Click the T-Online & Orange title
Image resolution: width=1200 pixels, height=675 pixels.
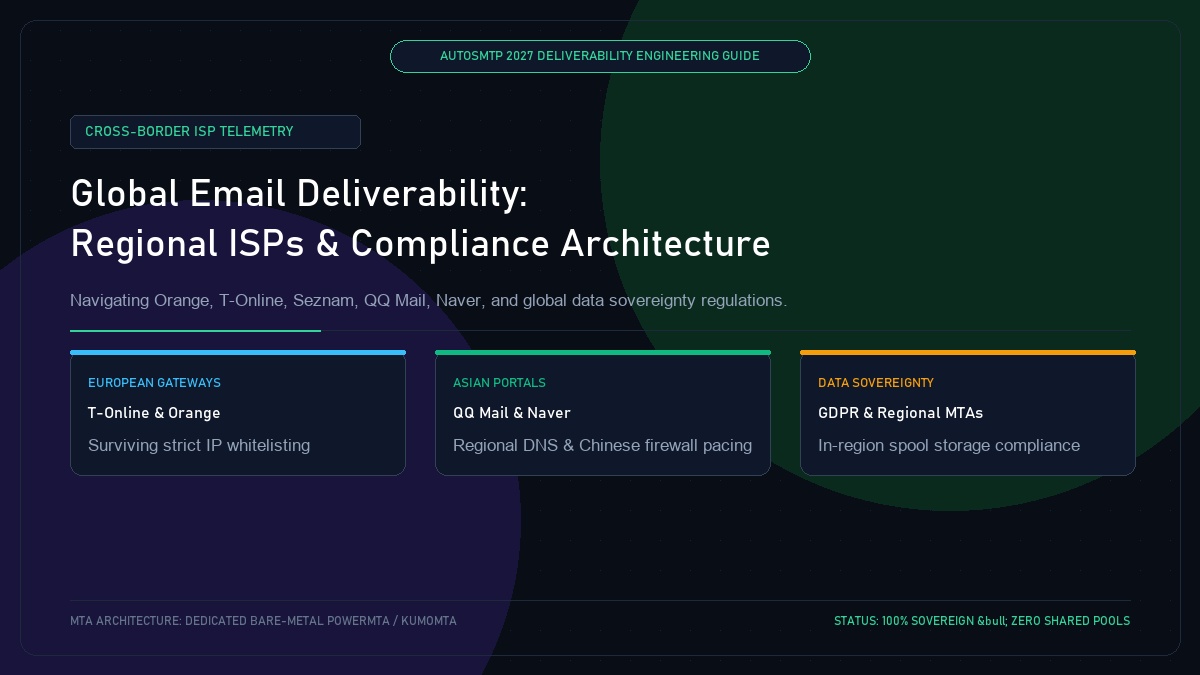tap(154, 413)
